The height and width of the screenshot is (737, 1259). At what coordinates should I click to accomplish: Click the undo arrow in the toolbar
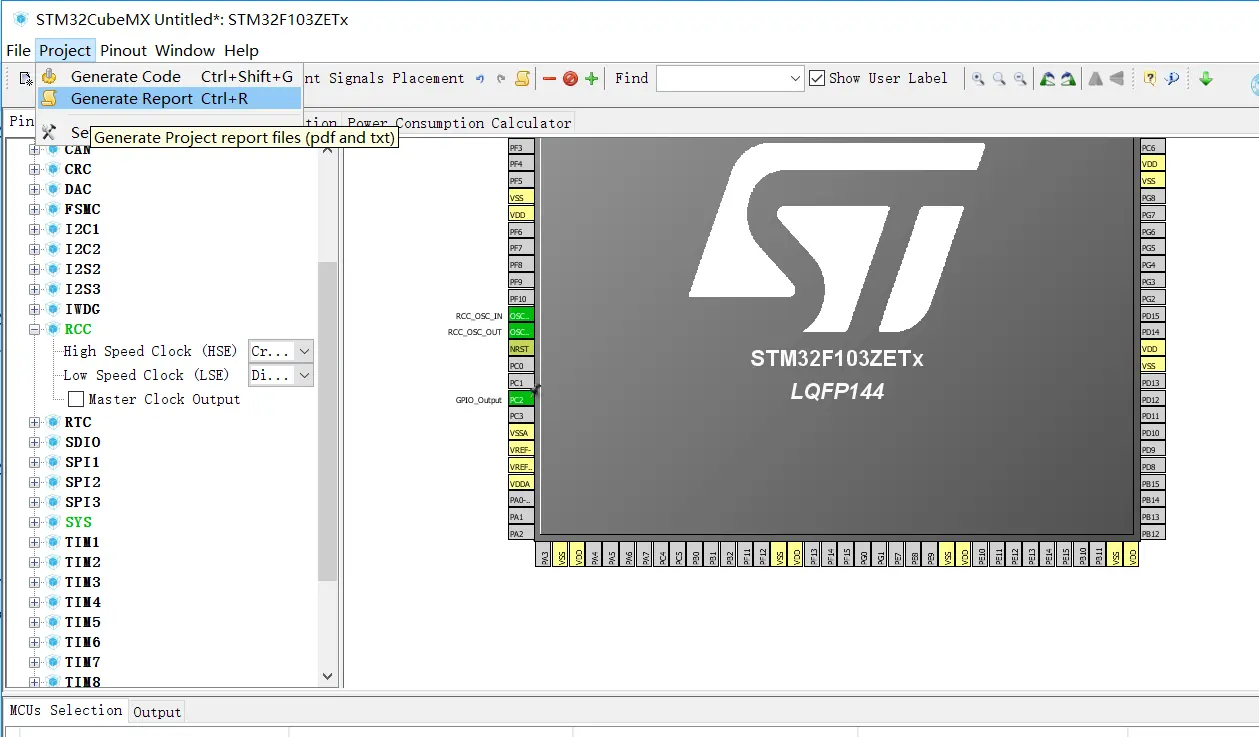[x=480, y=78]
